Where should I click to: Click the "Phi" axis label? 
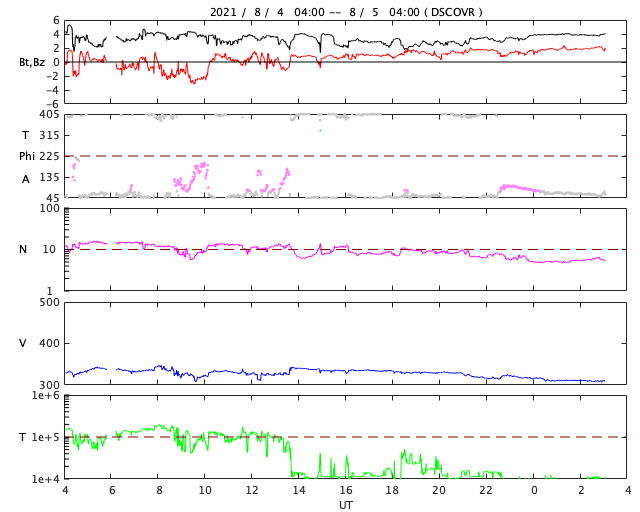27,156
